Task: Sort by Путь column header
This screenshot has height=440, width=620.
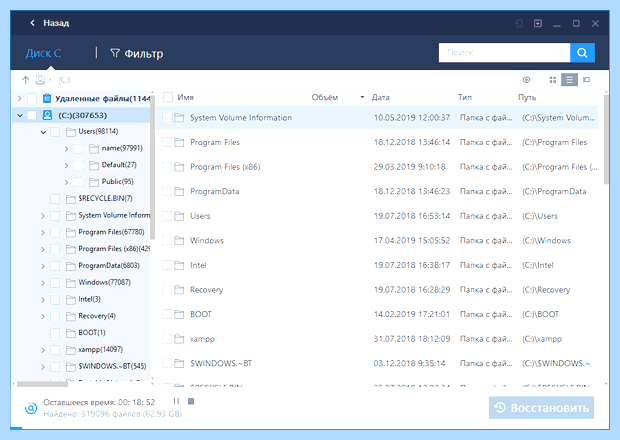Action: pyautogui.click(x=527, y=97)
